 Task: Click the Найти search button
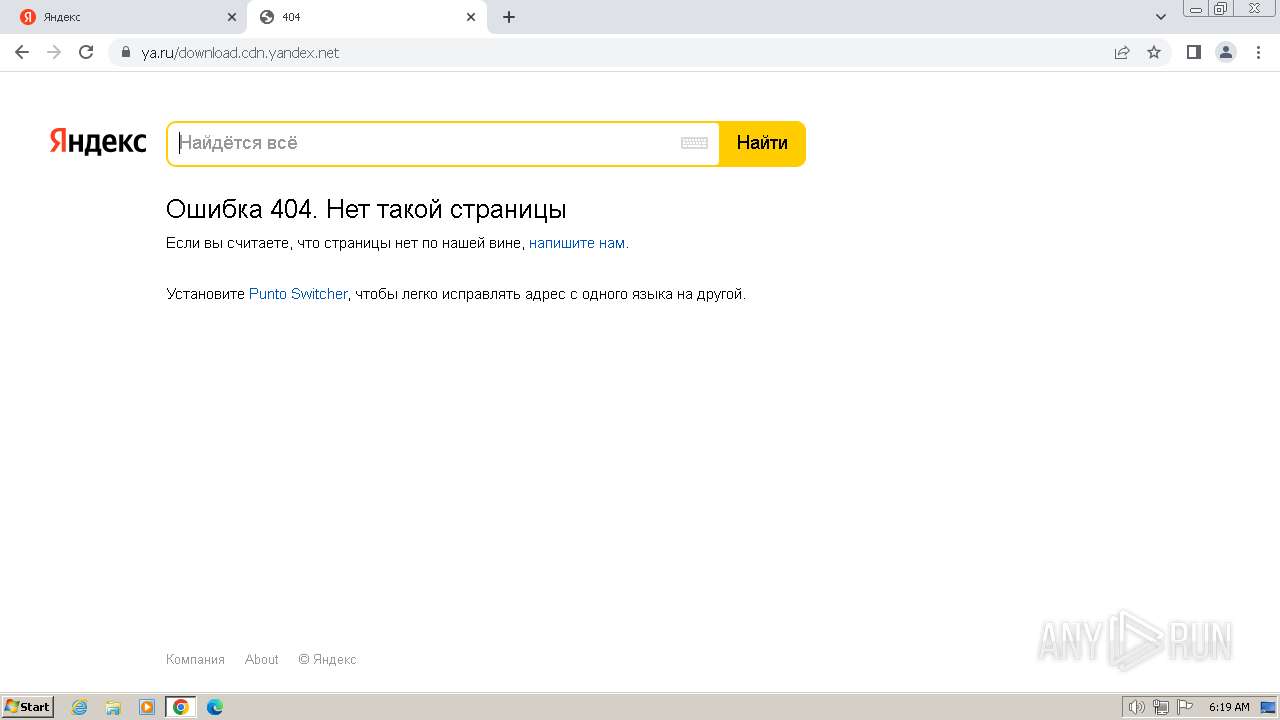[x=762, y=143]
